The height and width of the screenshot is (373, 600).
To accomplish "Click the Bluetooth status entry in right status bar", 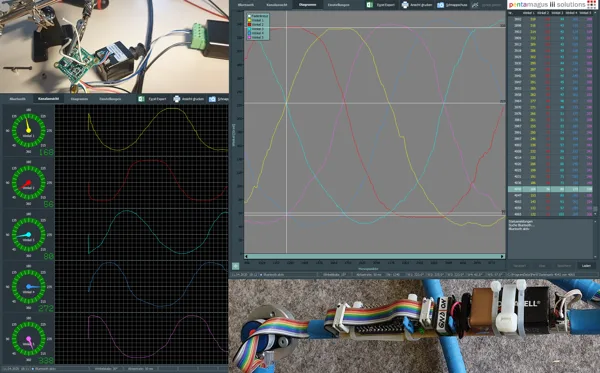I will click(x=272, y=275).
